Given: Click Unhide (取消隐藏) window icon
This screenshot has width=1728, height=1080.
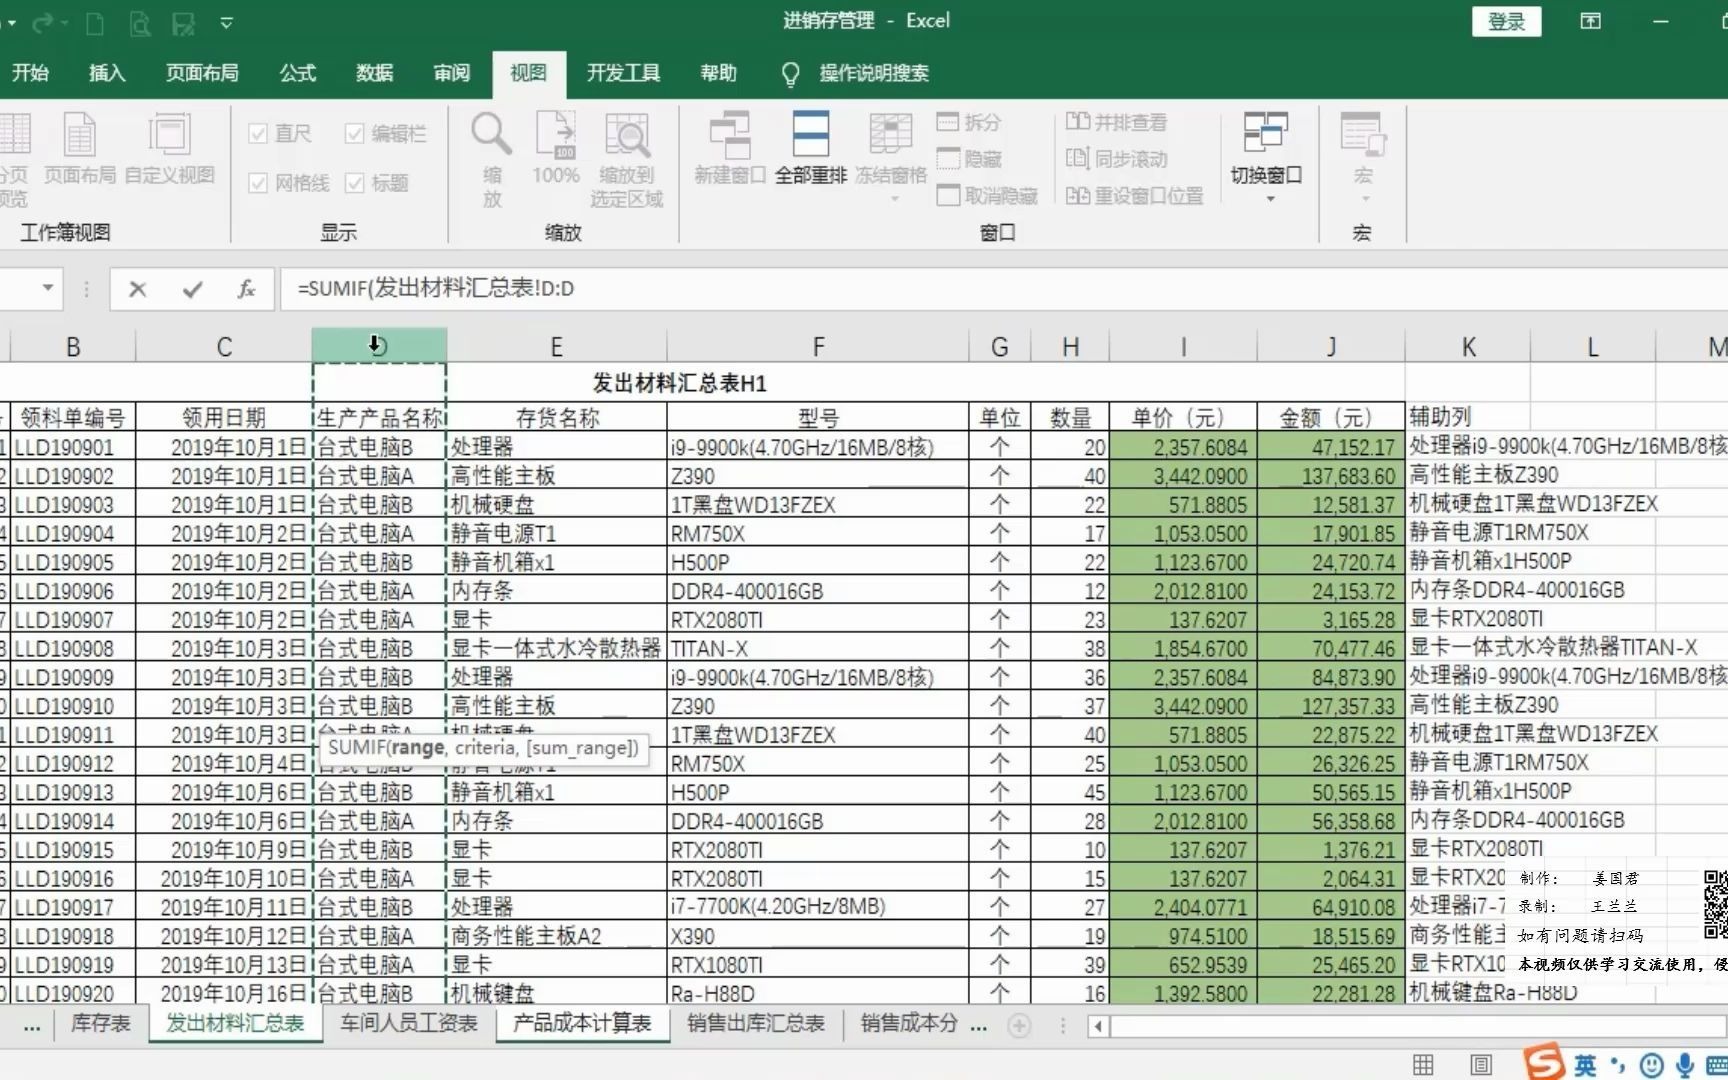Looking at the screenshot, I should [x=987, y=196].
